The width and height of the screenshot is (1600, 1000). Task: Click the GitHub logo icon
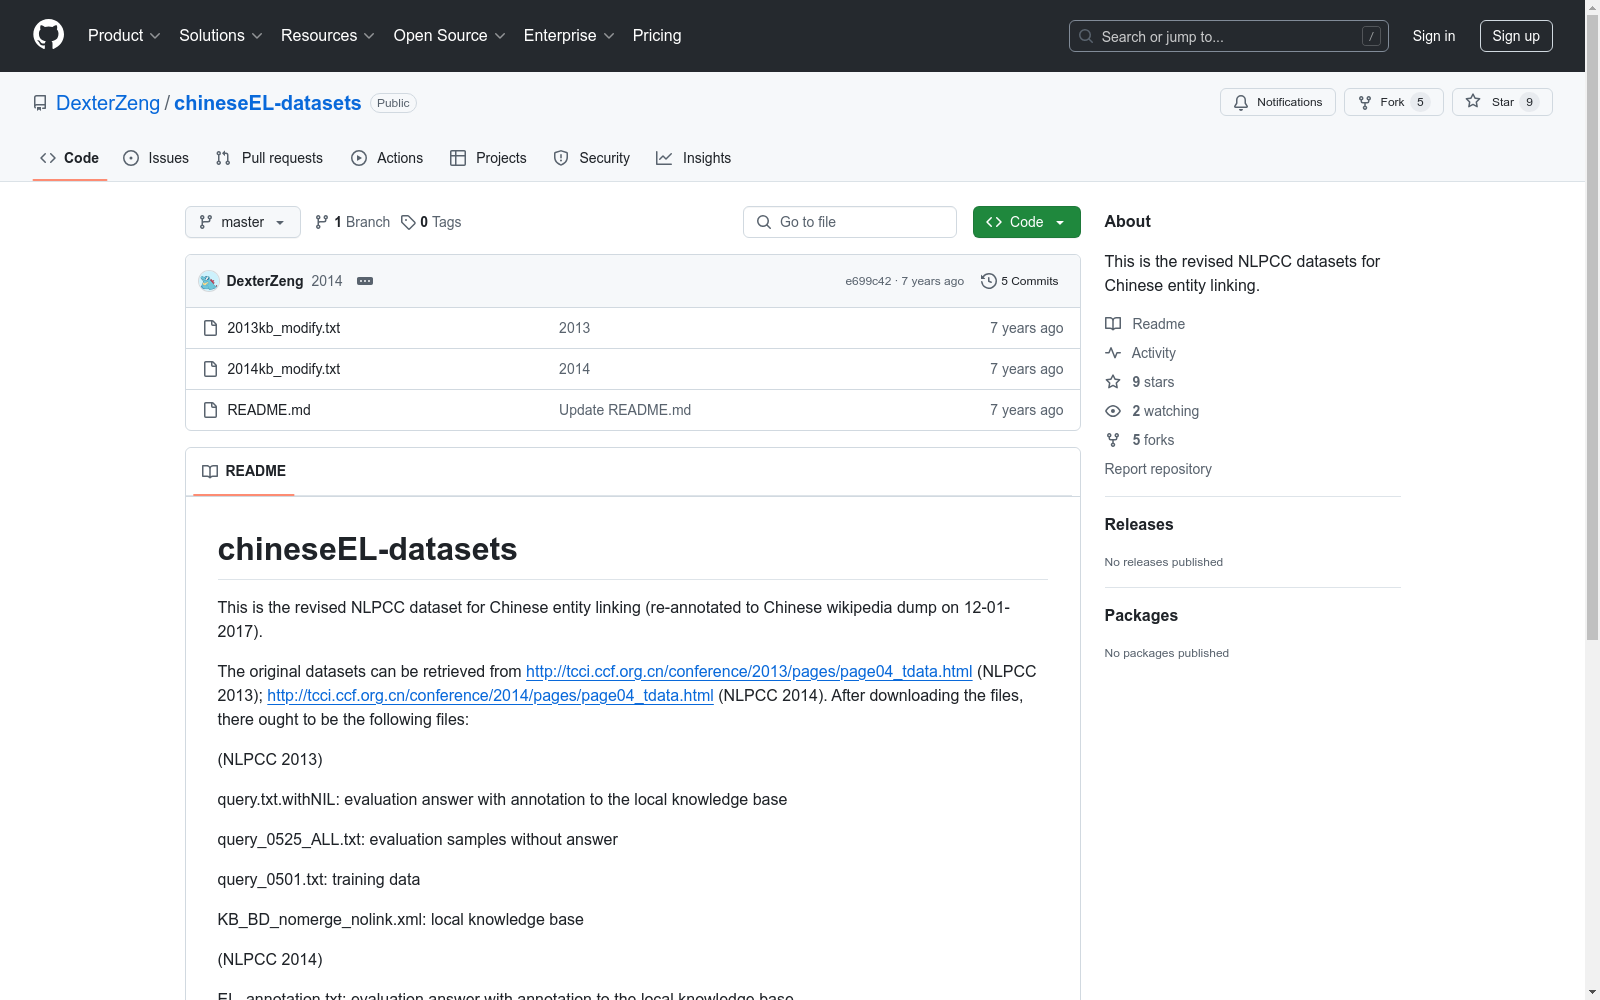tap(48, 35)
